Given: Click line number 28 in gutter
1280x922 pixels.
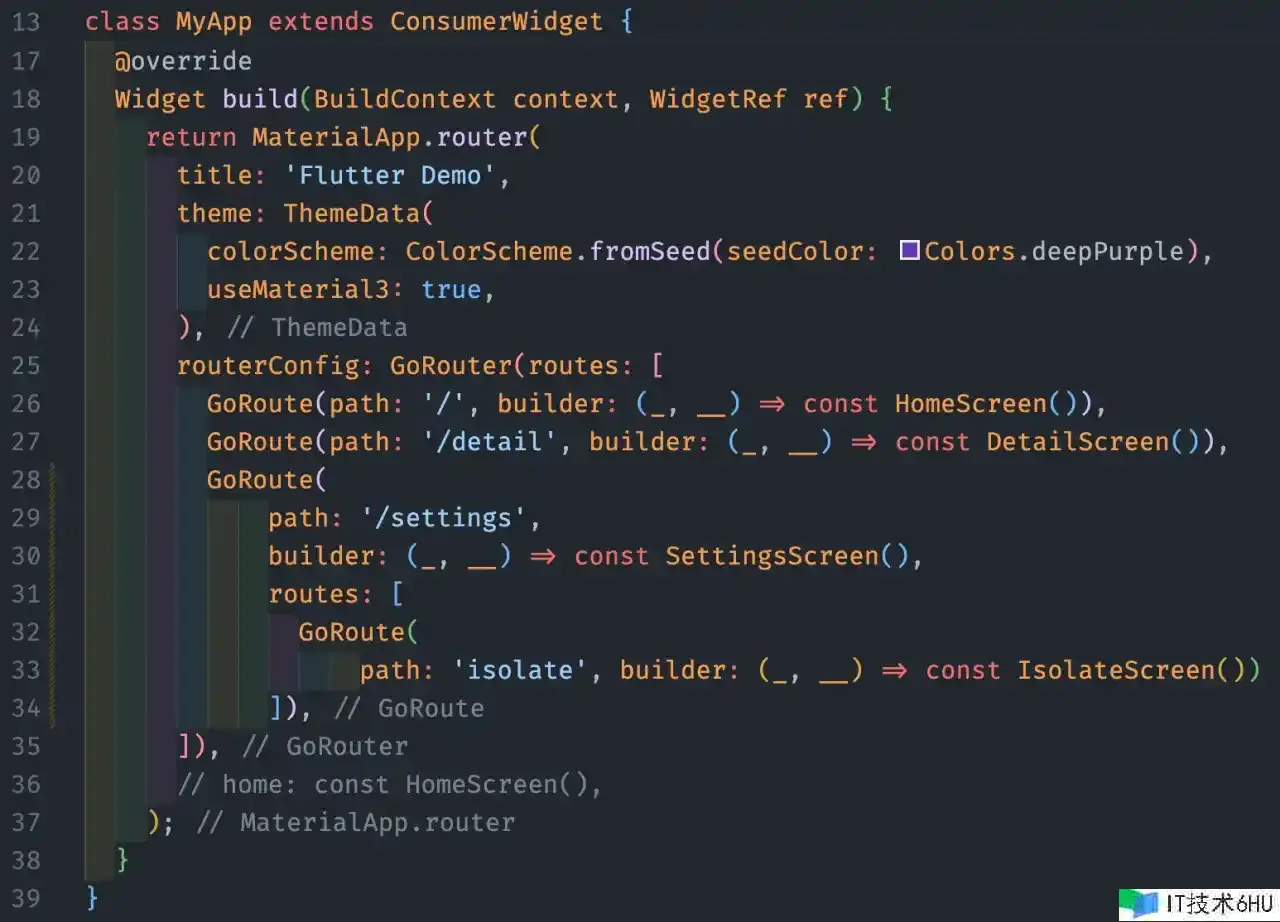Looking at the screenshot, I should [26, 480].
